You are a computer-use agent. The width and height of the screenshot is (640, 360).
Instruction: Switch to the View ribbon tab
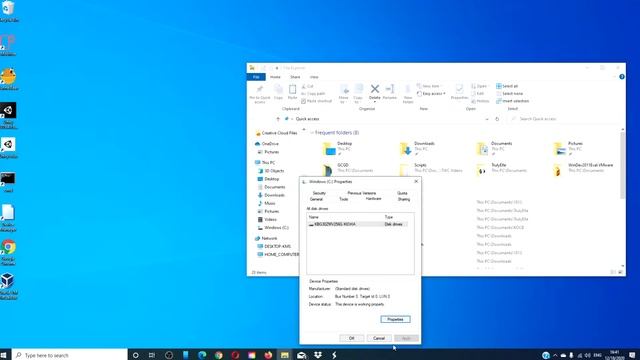point(314,77)
